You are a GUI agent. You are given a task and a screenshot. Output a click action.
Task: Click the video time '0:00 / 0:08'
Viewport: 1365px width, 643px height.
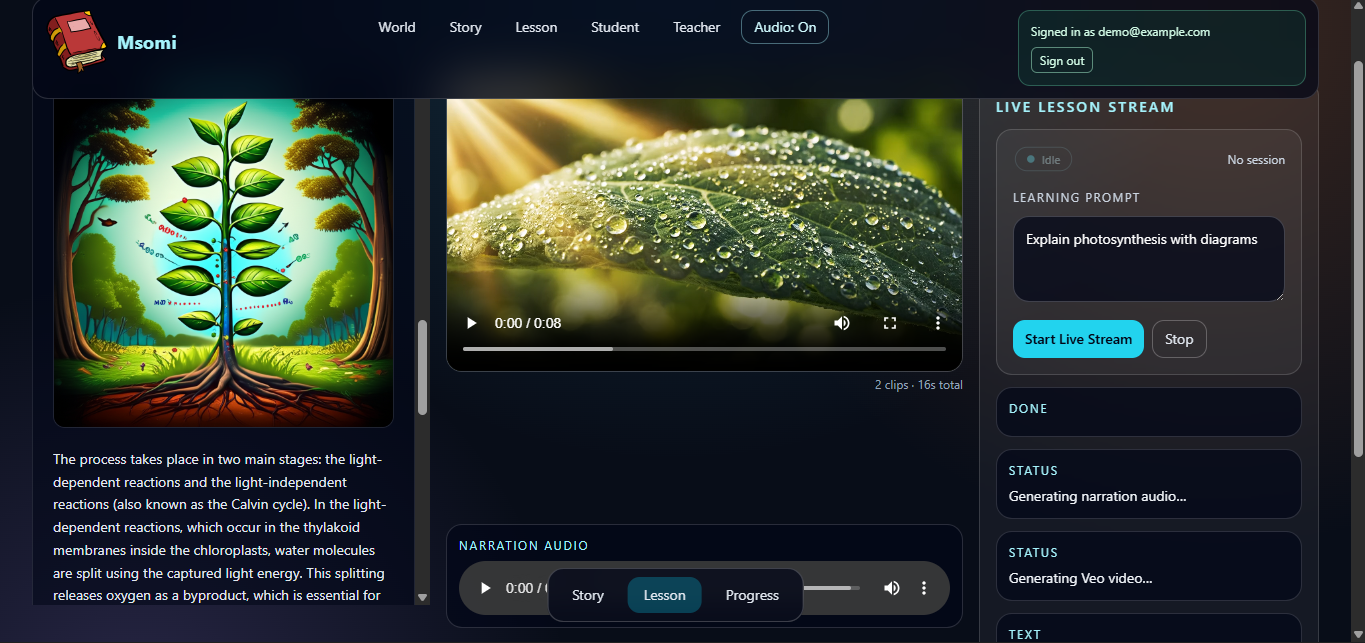pyautogui.click(x=528, y=323)
